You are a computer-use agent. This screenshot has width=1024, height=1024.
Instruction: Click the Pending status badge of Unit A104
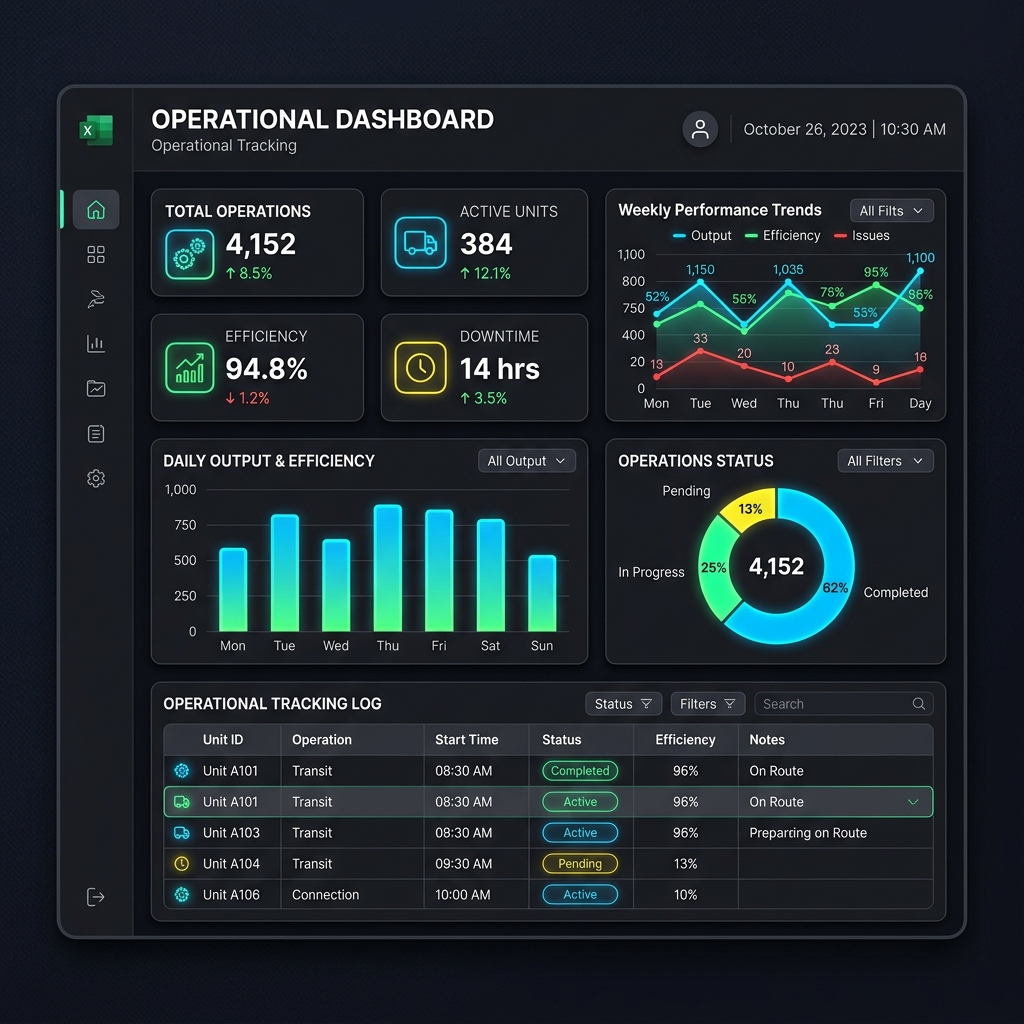click(x=580, y=863)
